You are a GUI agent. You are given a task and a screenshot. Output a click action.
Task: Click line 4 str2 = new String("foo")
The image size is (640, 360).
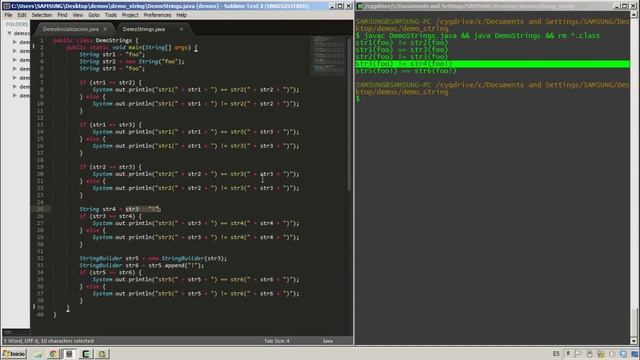(132, 62)
